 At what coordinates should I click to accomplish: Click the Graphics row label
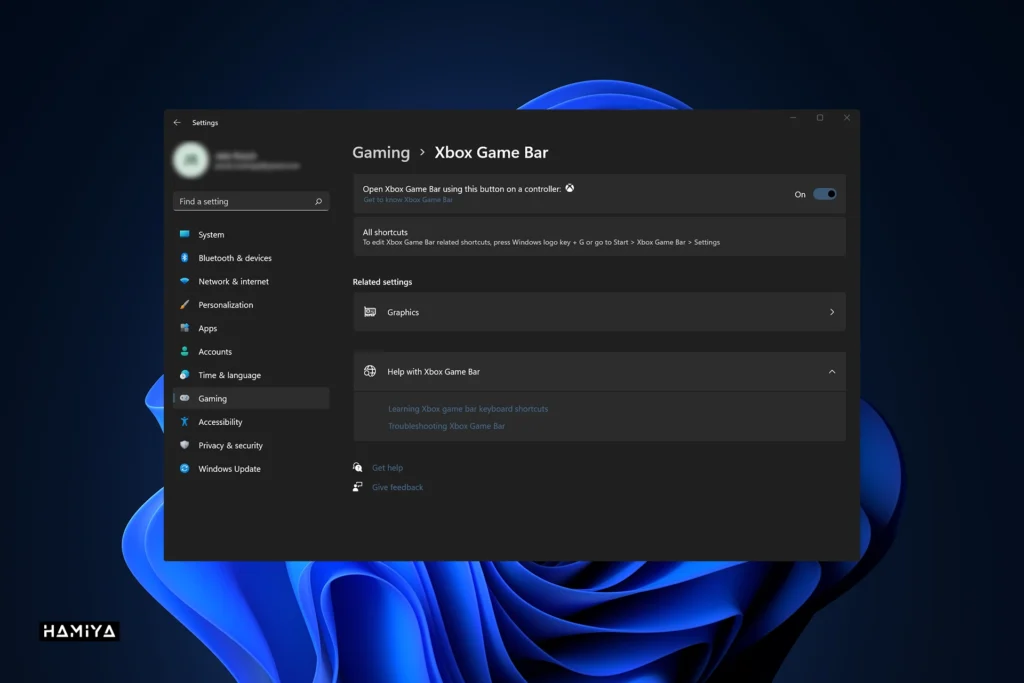pos(403,312)
